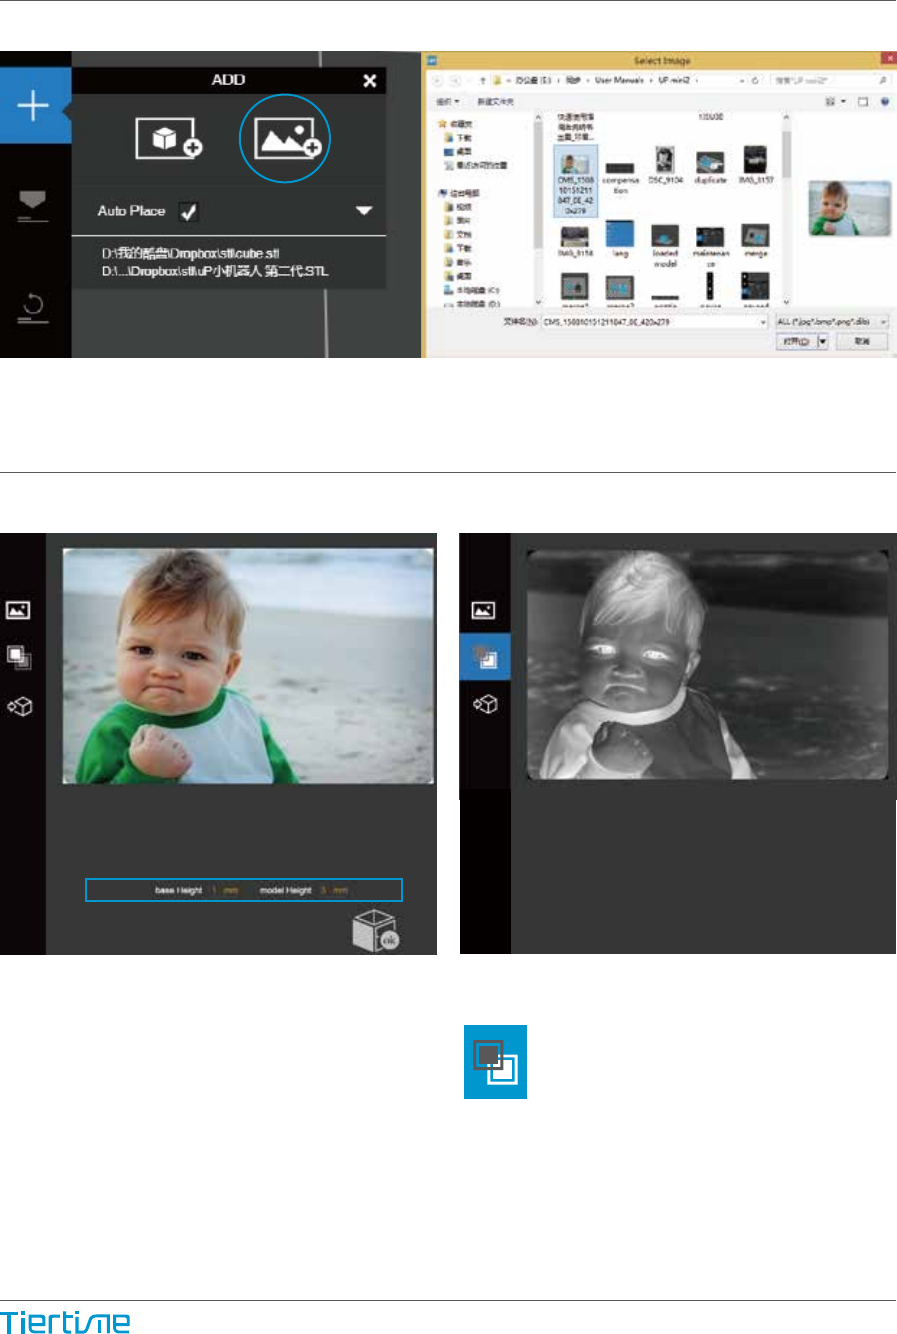This screenshot has height=1334, width=897.
Task: Click the baby preview image in dialog
Action: click(849, 208)
